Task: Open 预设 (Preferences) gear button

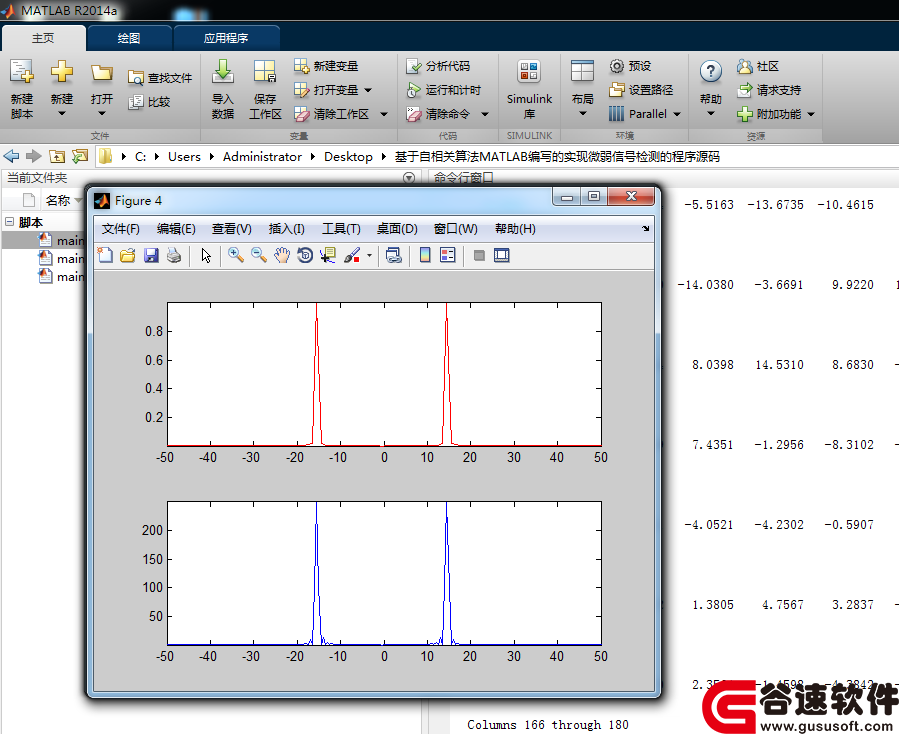Action: click(x=630, y=66)
